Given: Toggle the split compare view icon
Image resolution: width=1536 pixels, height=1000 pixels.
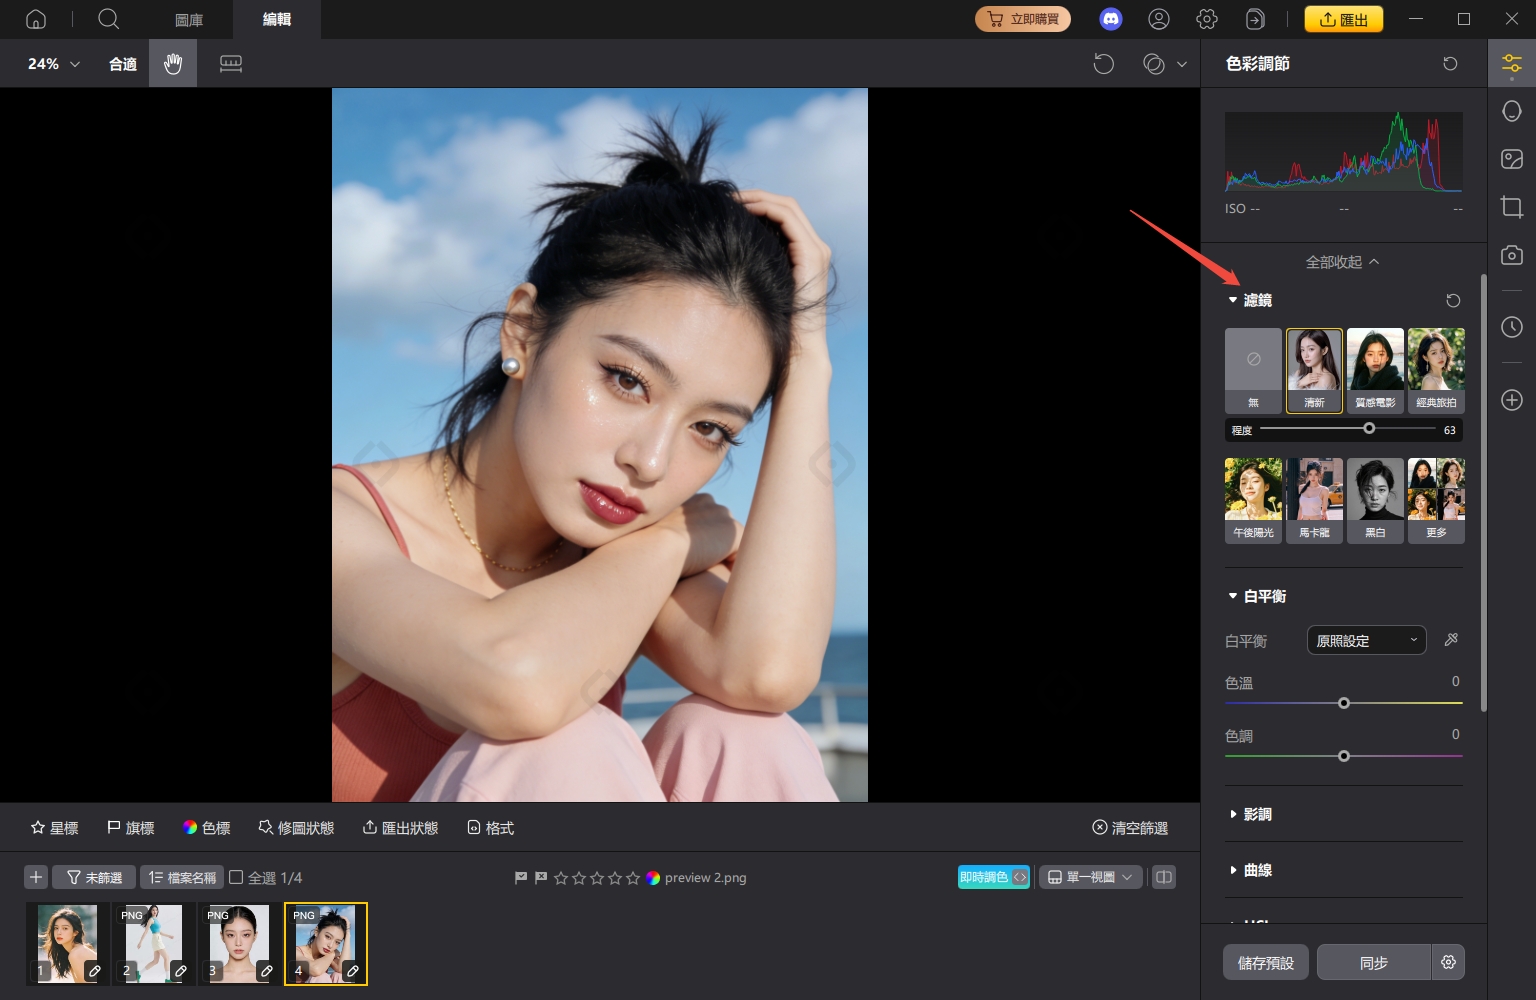Looking at the screenshot, I should (x=1163, y=877).
